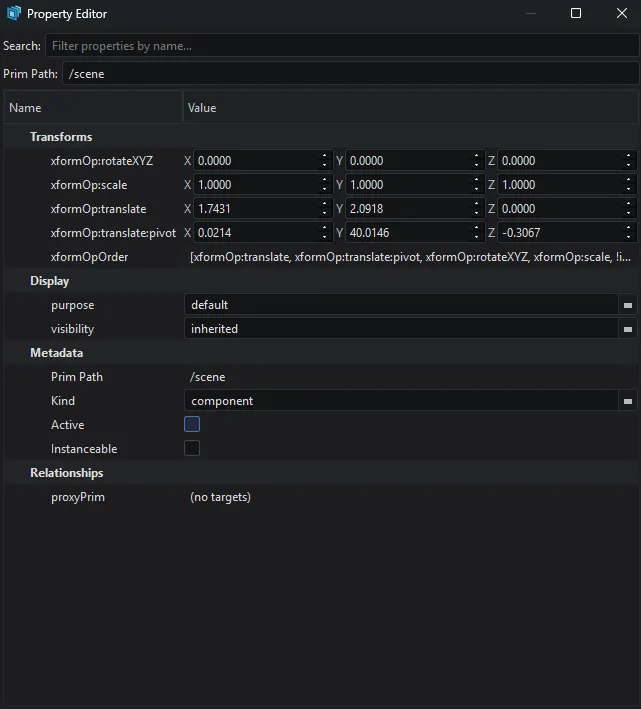
Task: Click the Property Editor app icon
Action: click(x=14, y=13)
